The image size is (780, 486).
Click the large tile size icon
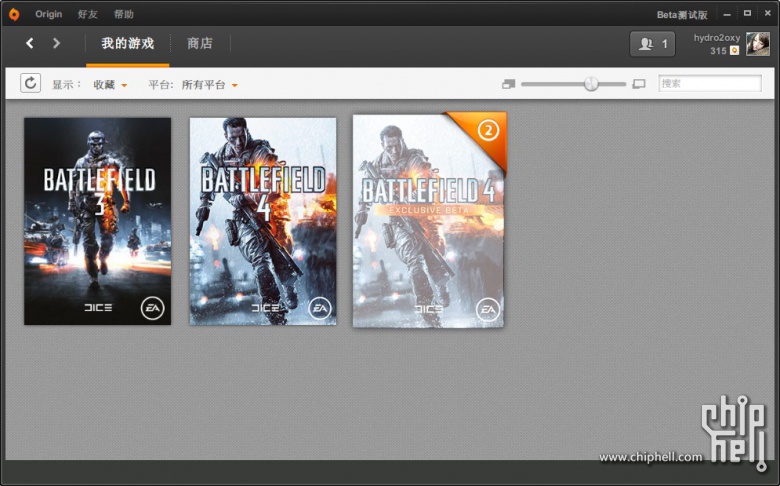tap(639, 84)
